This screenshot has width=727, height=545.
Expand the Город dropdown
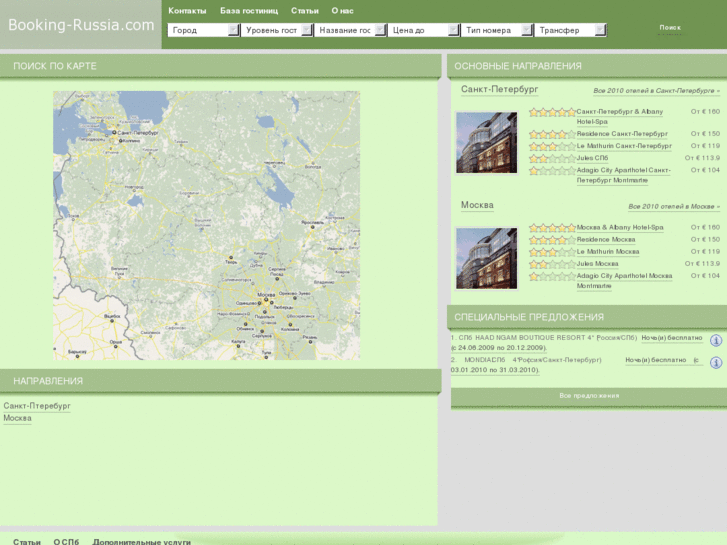pos(204,30)
